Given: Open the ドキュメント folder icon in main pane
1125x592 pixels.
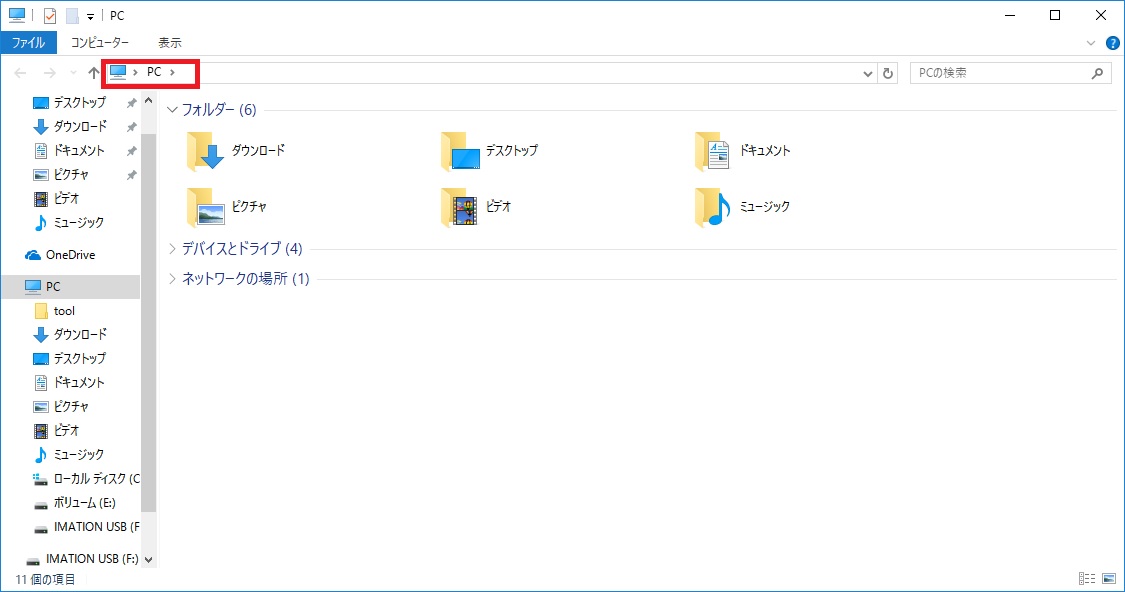Looking at the screenshot, I should point(714,151).
